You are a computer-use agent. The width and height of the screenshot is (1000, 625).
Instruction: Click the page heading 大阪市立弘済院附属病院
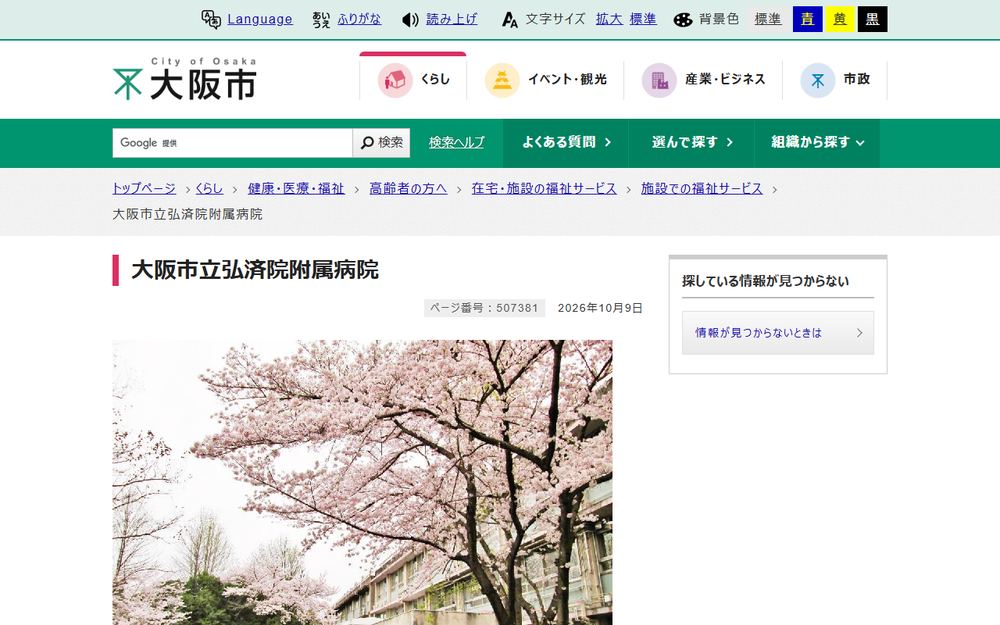(x=255, y=270)
